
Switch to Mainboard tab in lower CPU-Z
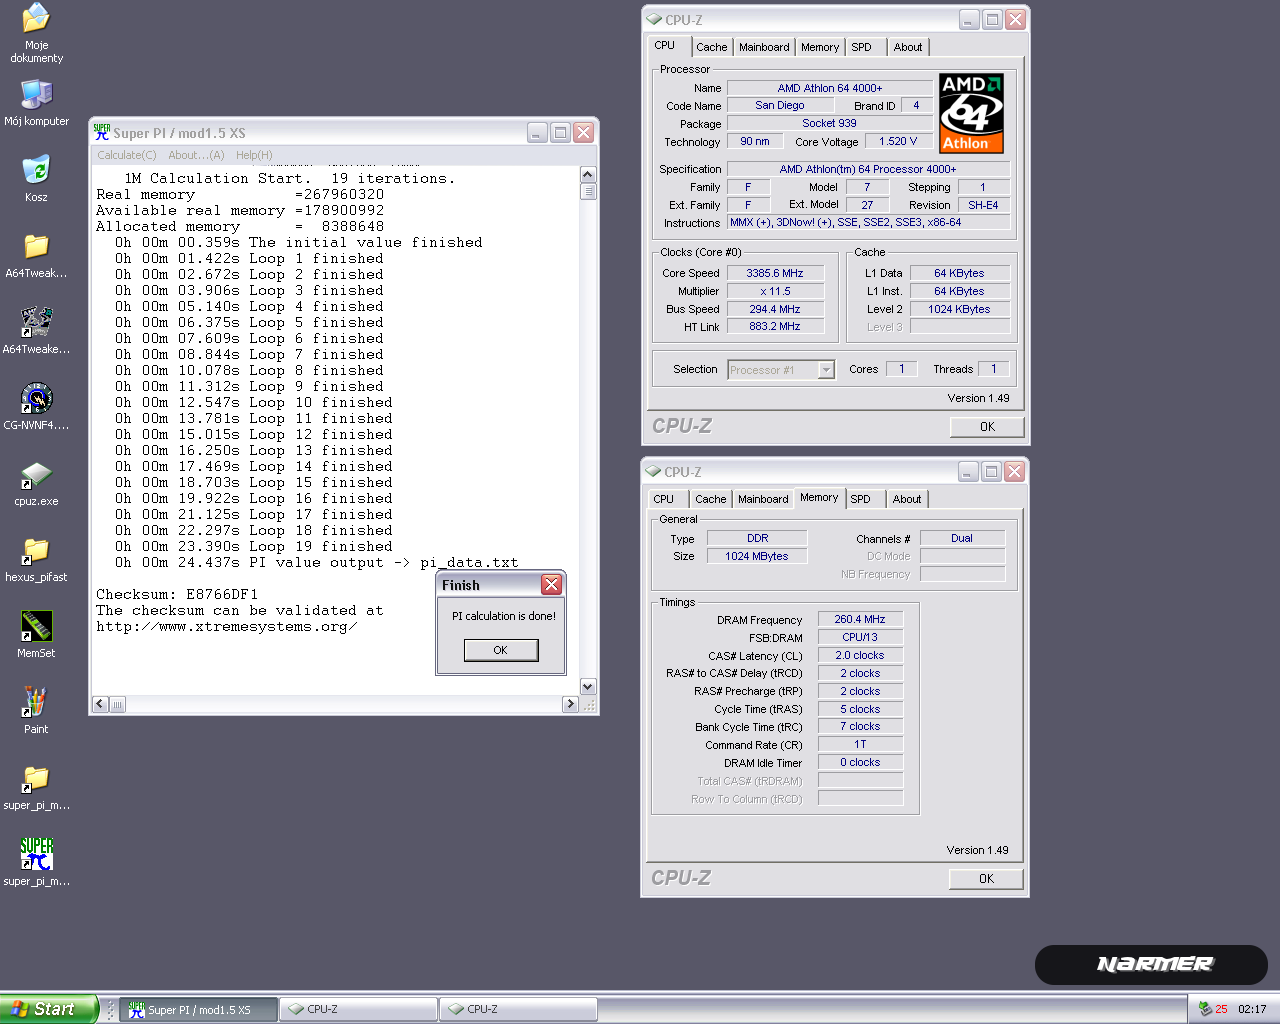click(x=763, y=499)
